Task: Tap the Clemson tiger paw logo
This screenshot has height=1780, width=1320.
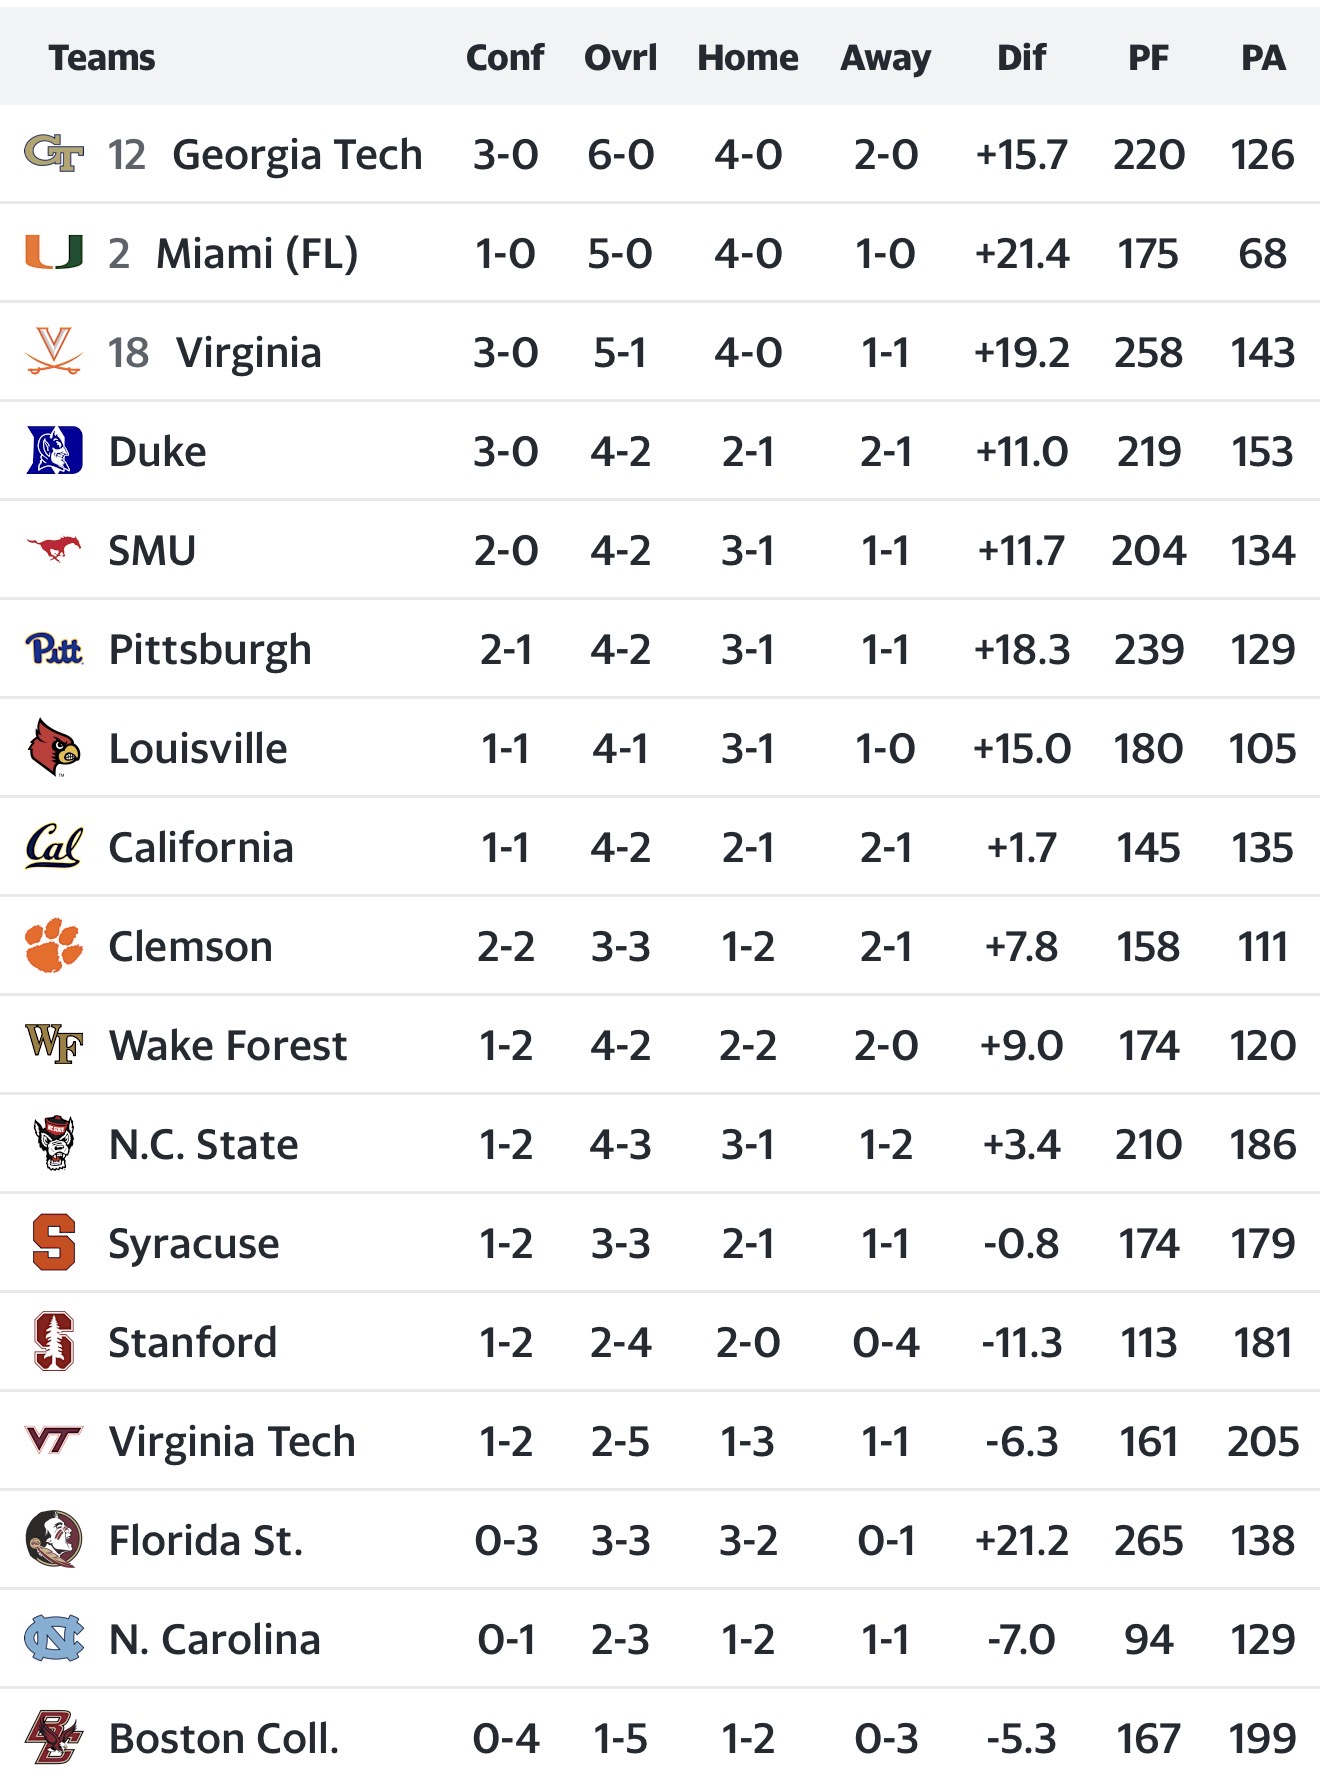Action: coord(54,946)
